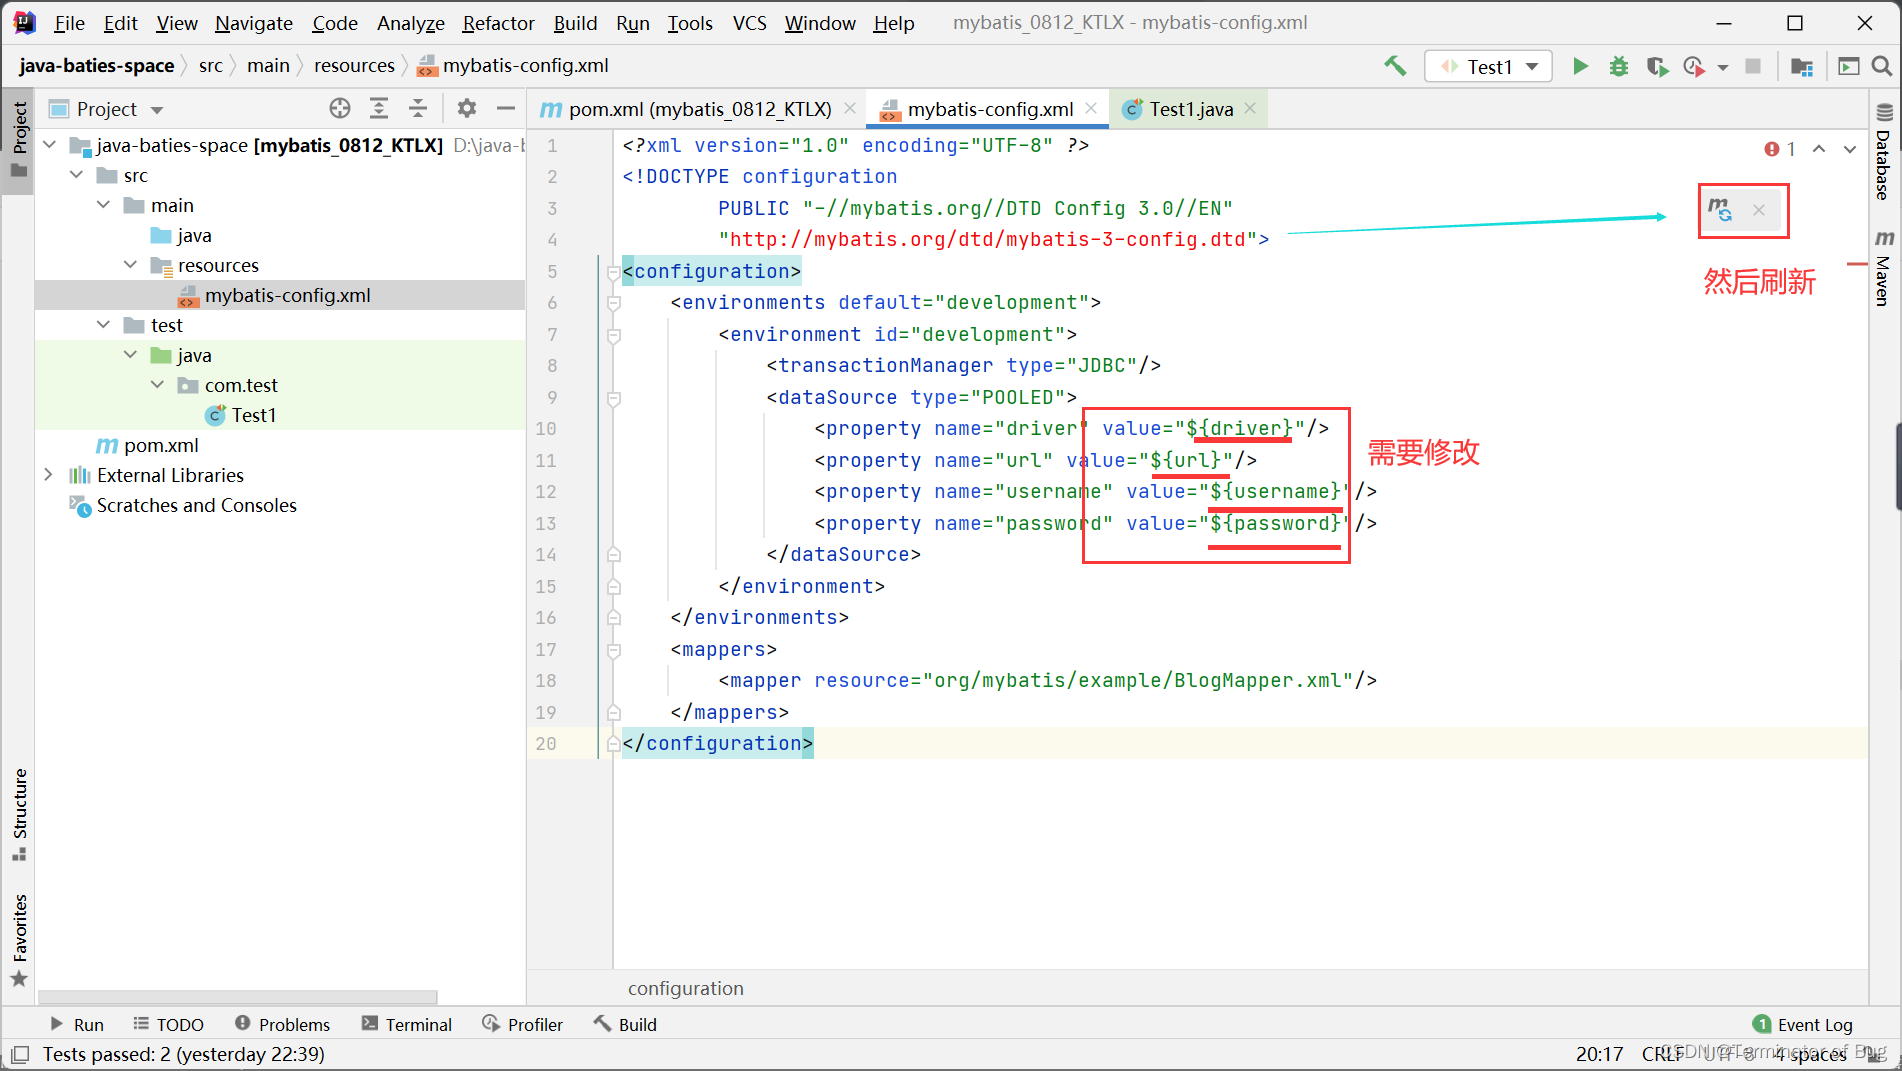Select pom.xml in project tree
This screenshot has width=1902, height=1071.
point(280,445)
